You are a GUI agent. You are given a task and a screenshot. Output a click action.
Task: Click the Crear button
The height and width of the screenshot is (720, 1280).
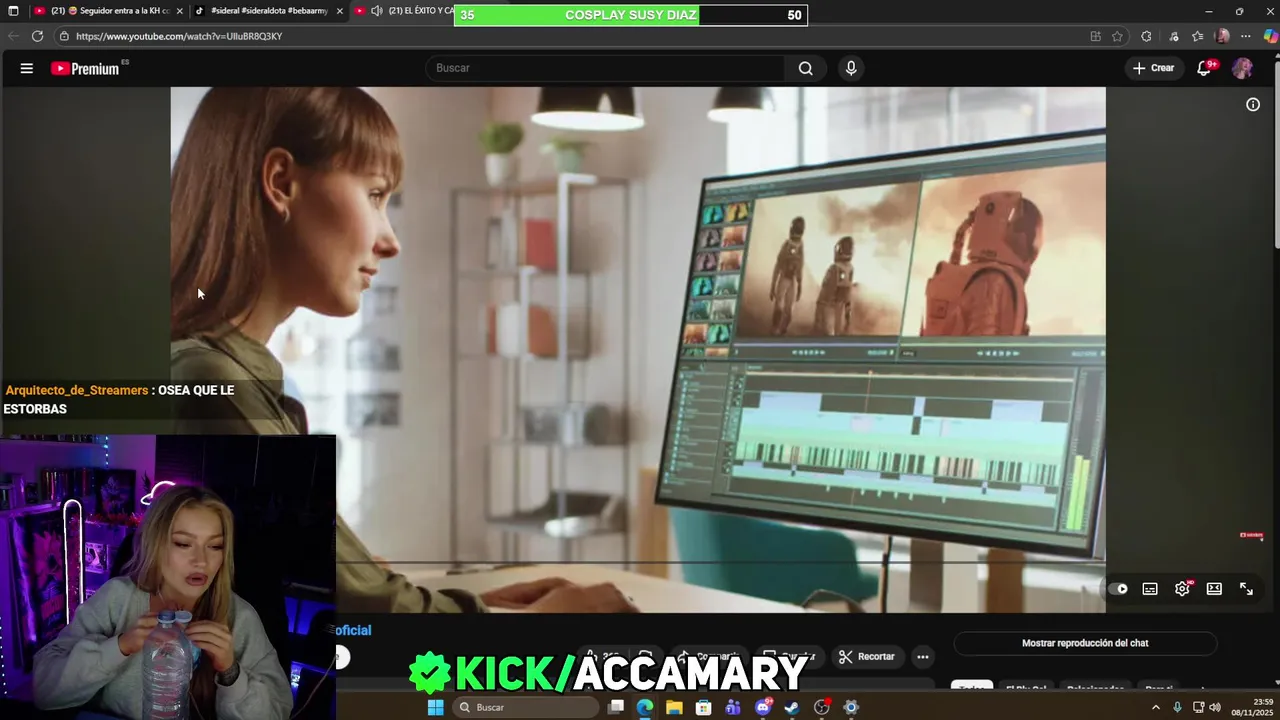coord(1153,68)
